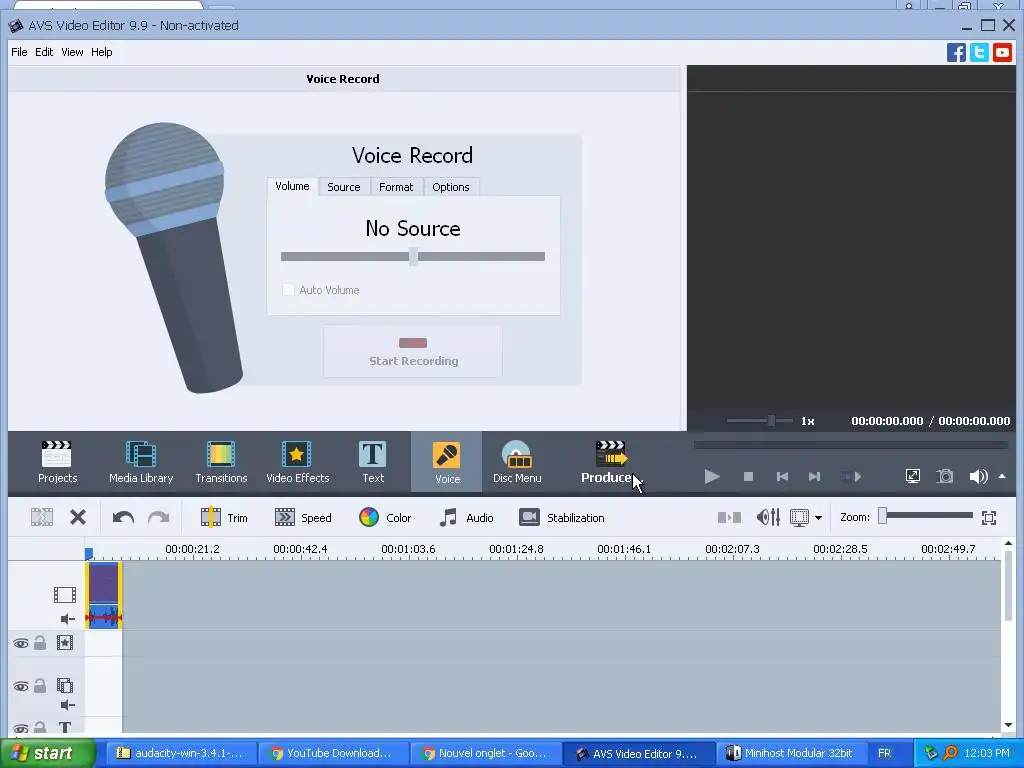Switch to Minihost Modular 32bit taskbar window

[790, 753]
